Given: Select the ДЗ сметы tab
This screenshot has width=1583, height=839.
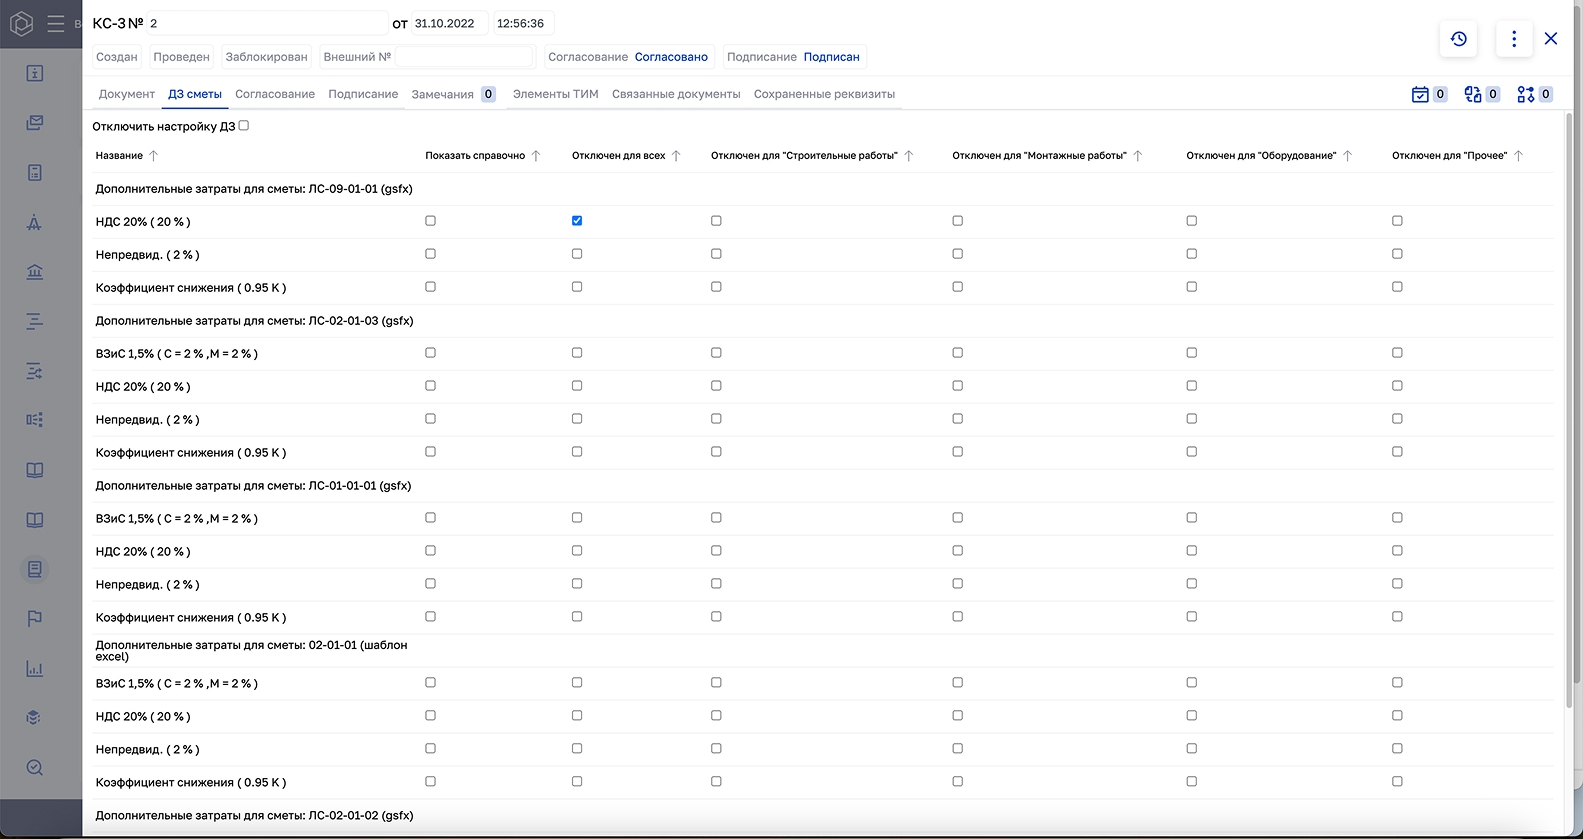Looking at the screenshot, I should click(x=195, y=94).
